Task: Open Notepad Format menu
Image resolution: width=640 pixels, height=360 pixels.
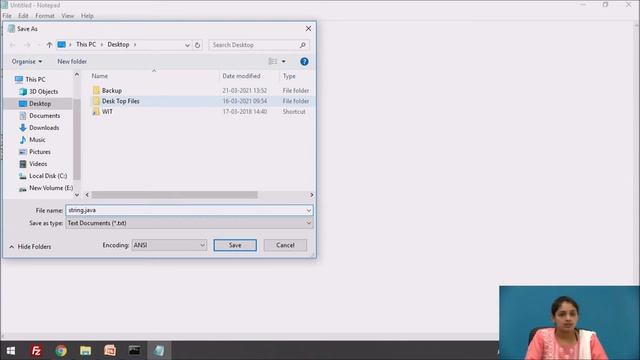Action: pos(45,16)
